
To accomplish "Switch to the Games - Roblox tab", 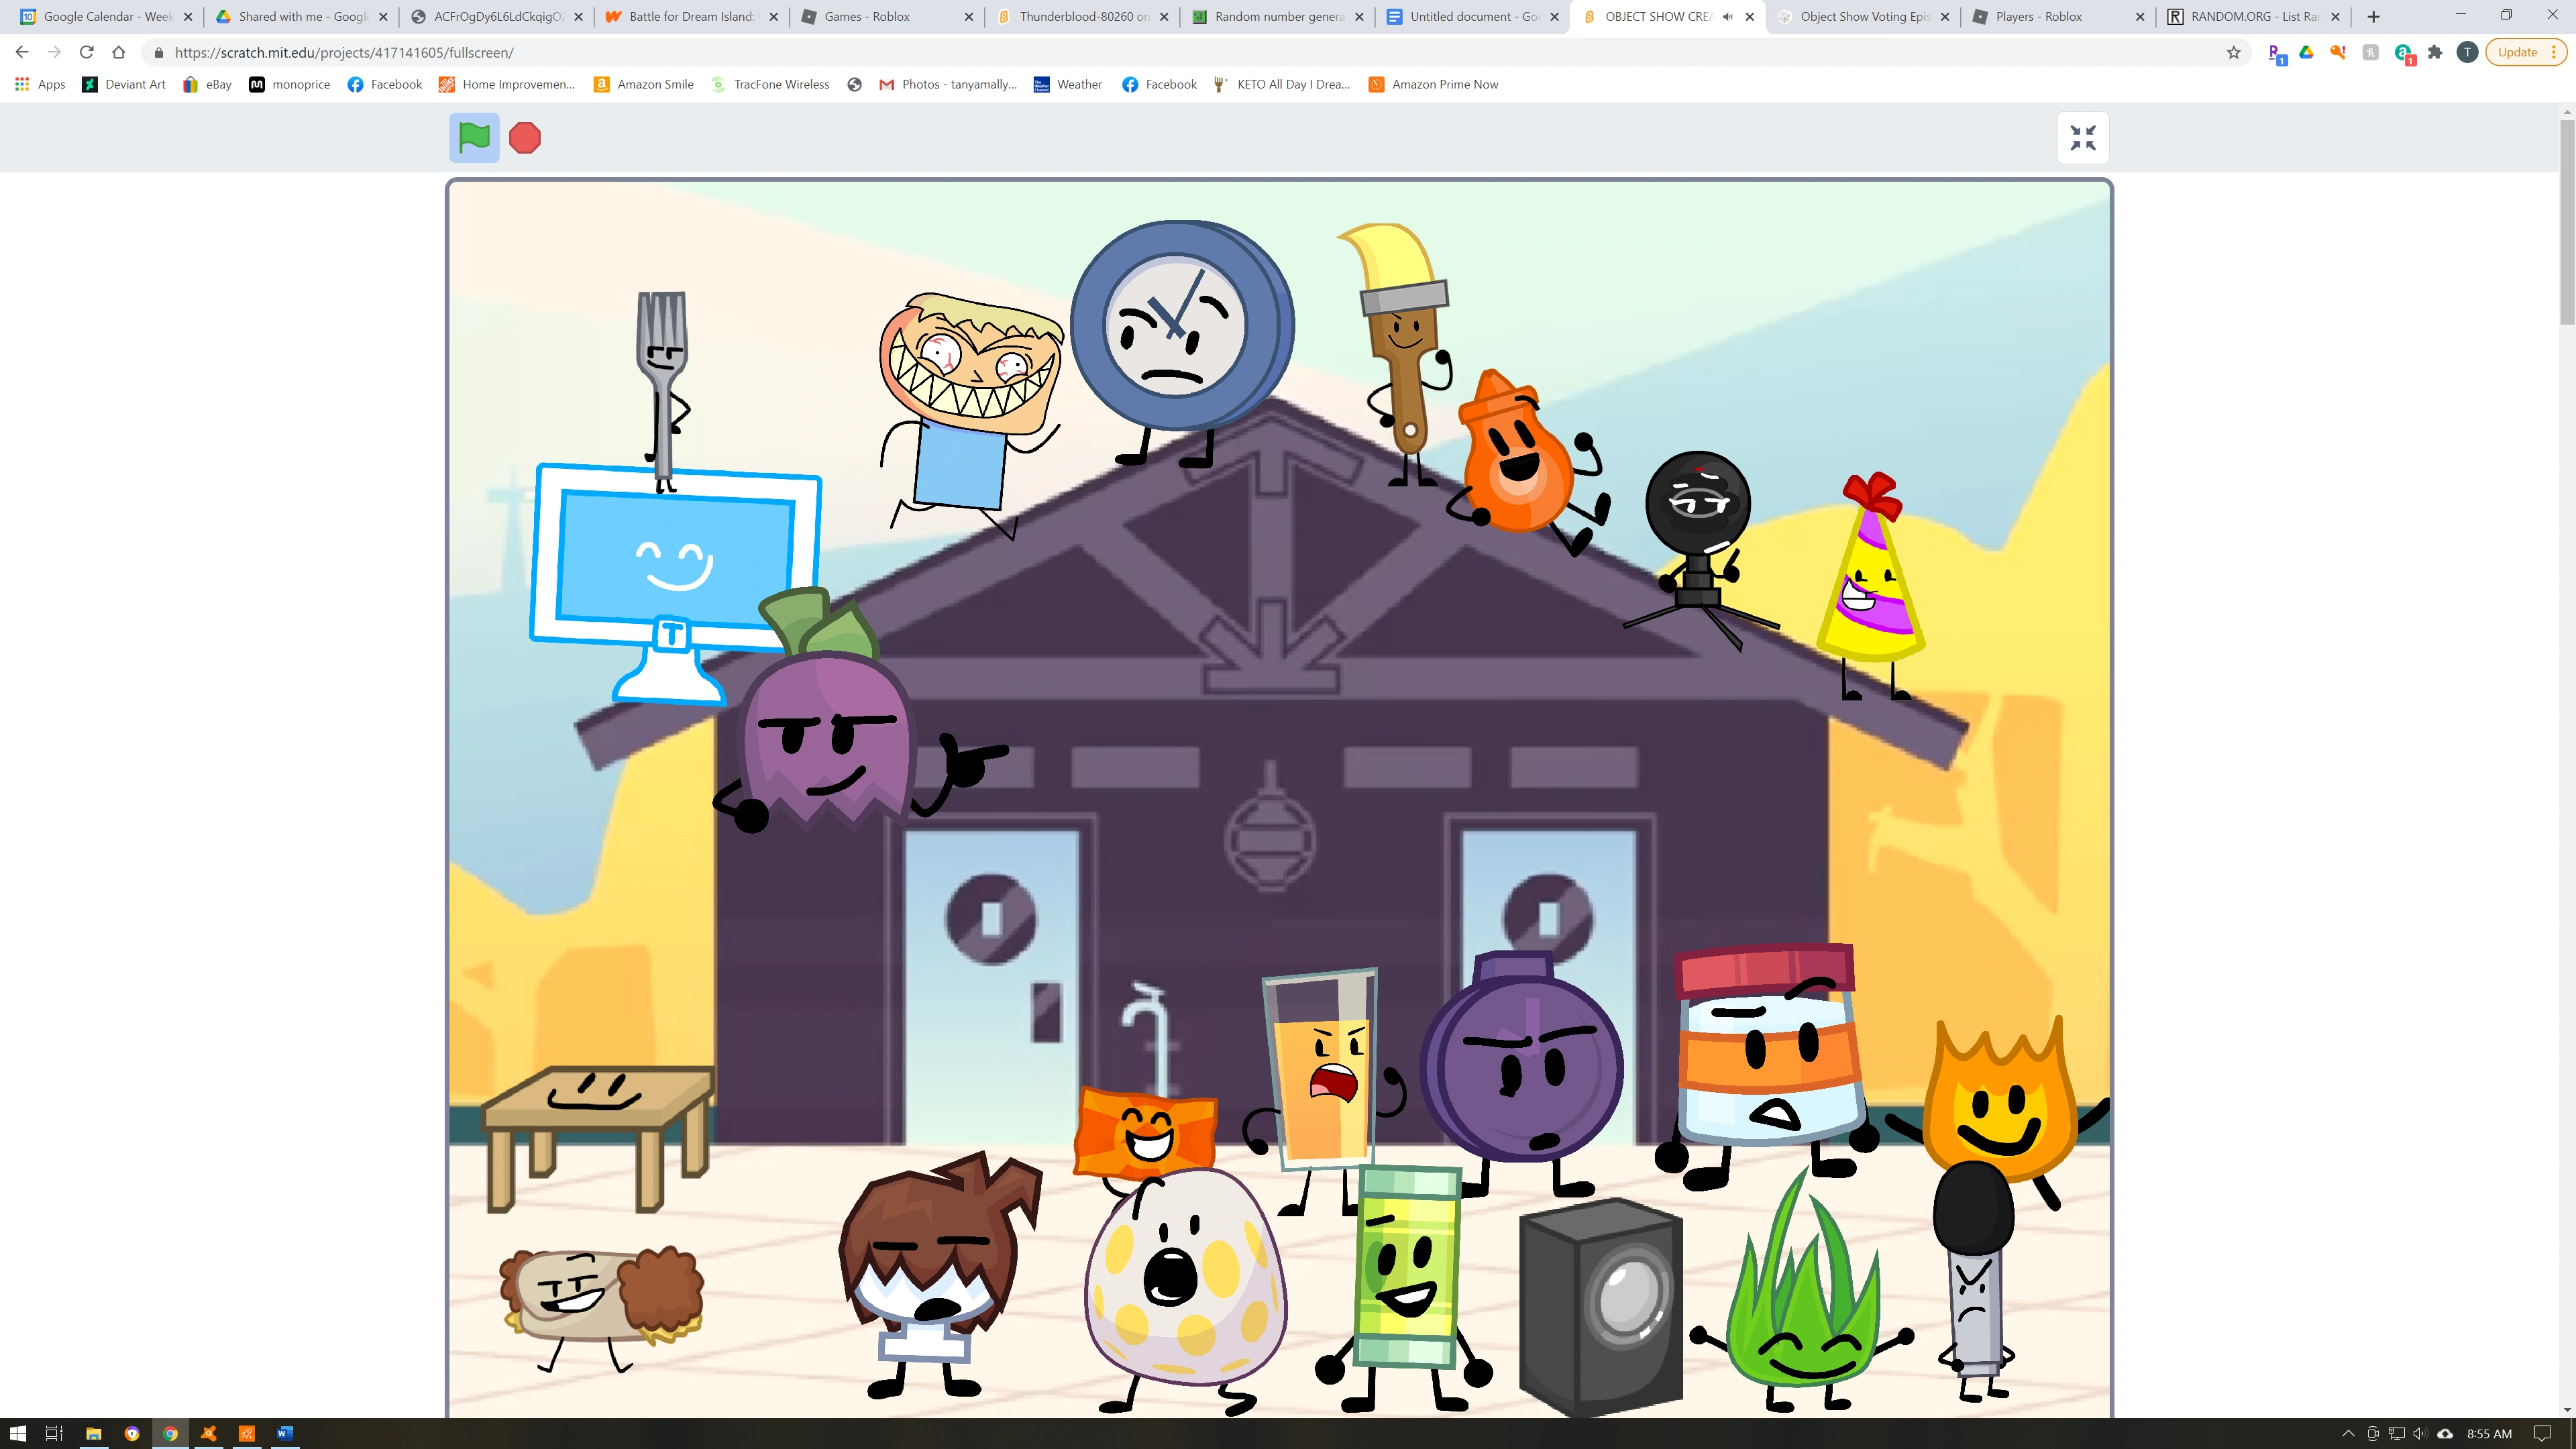I will pyautogui.click(x=867, y=17).
